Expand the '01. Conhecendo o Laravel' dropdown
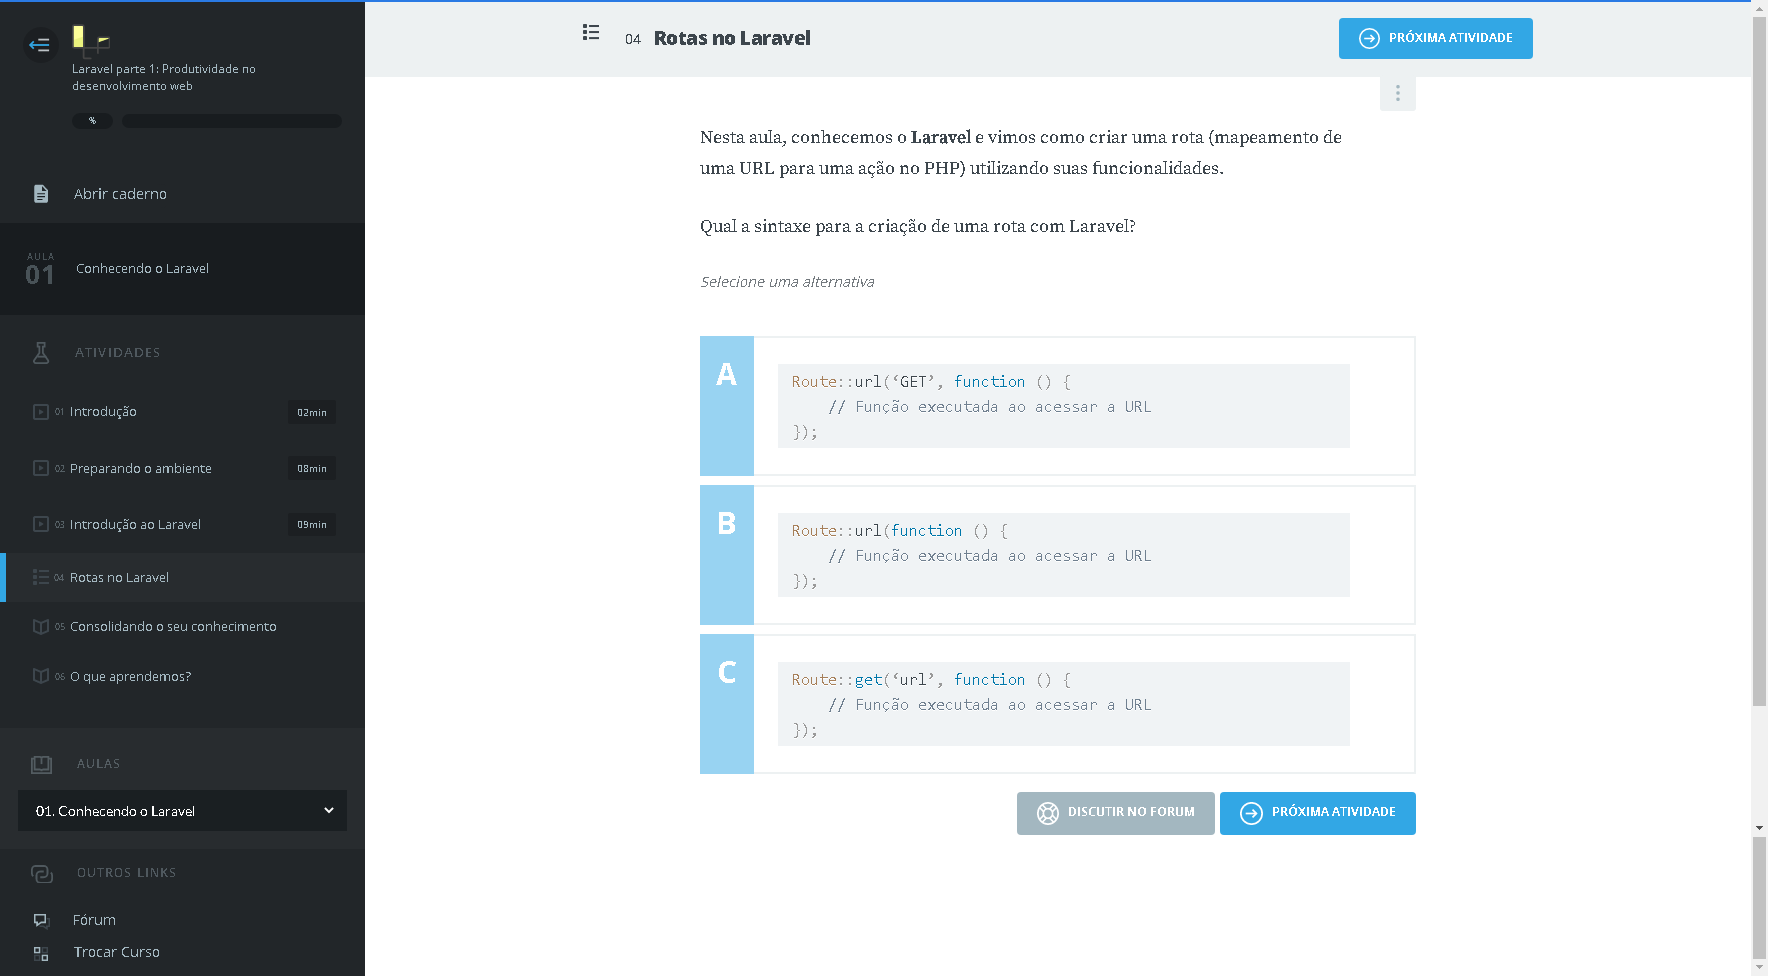Image resolution: width=1768 pixels, height=976 pixels. click(182, 811)
